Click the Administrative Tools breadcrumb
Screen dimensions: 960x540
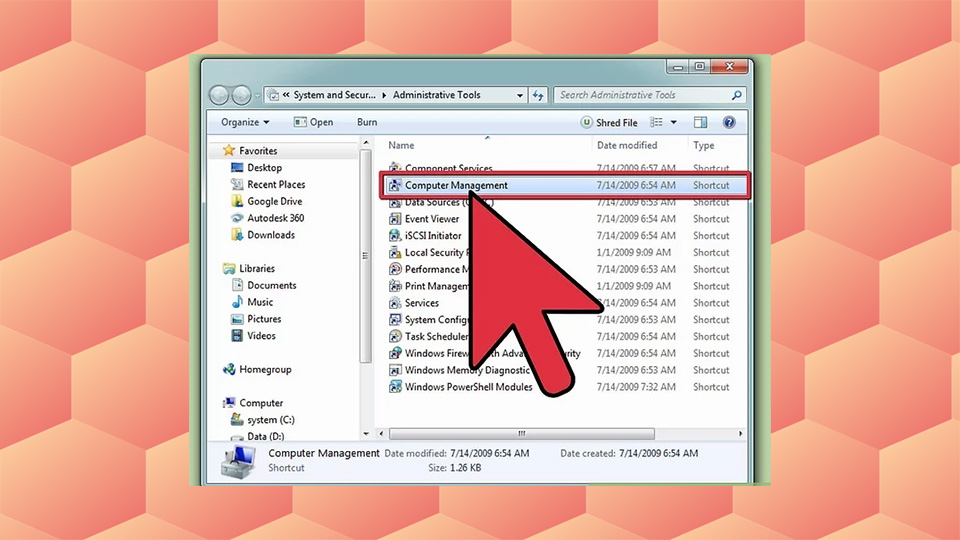tap(437, 95)
